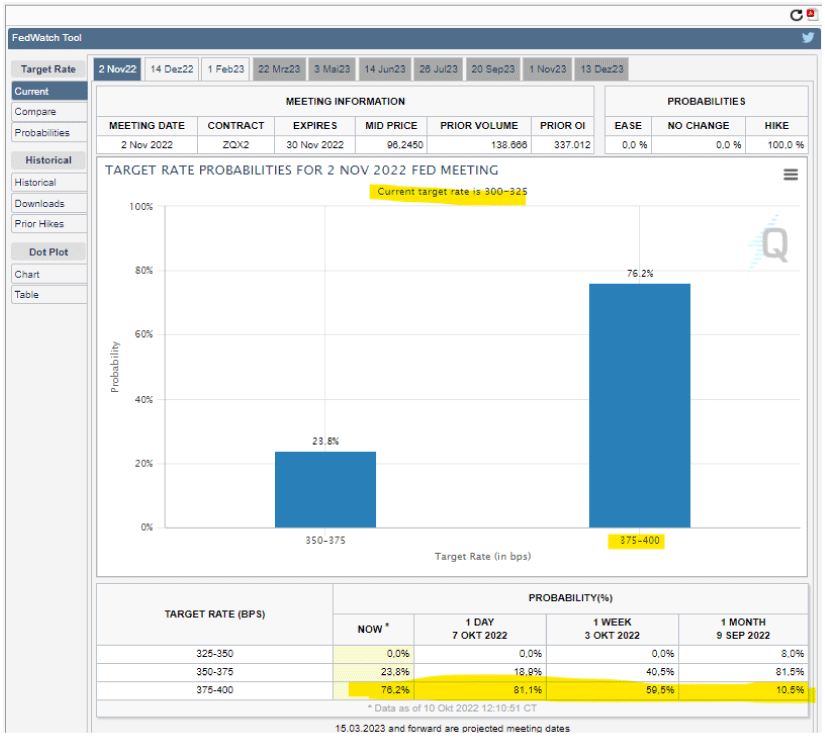
Task: Open Compare in the Target Rate sidebar
Action: click(48, 112)
